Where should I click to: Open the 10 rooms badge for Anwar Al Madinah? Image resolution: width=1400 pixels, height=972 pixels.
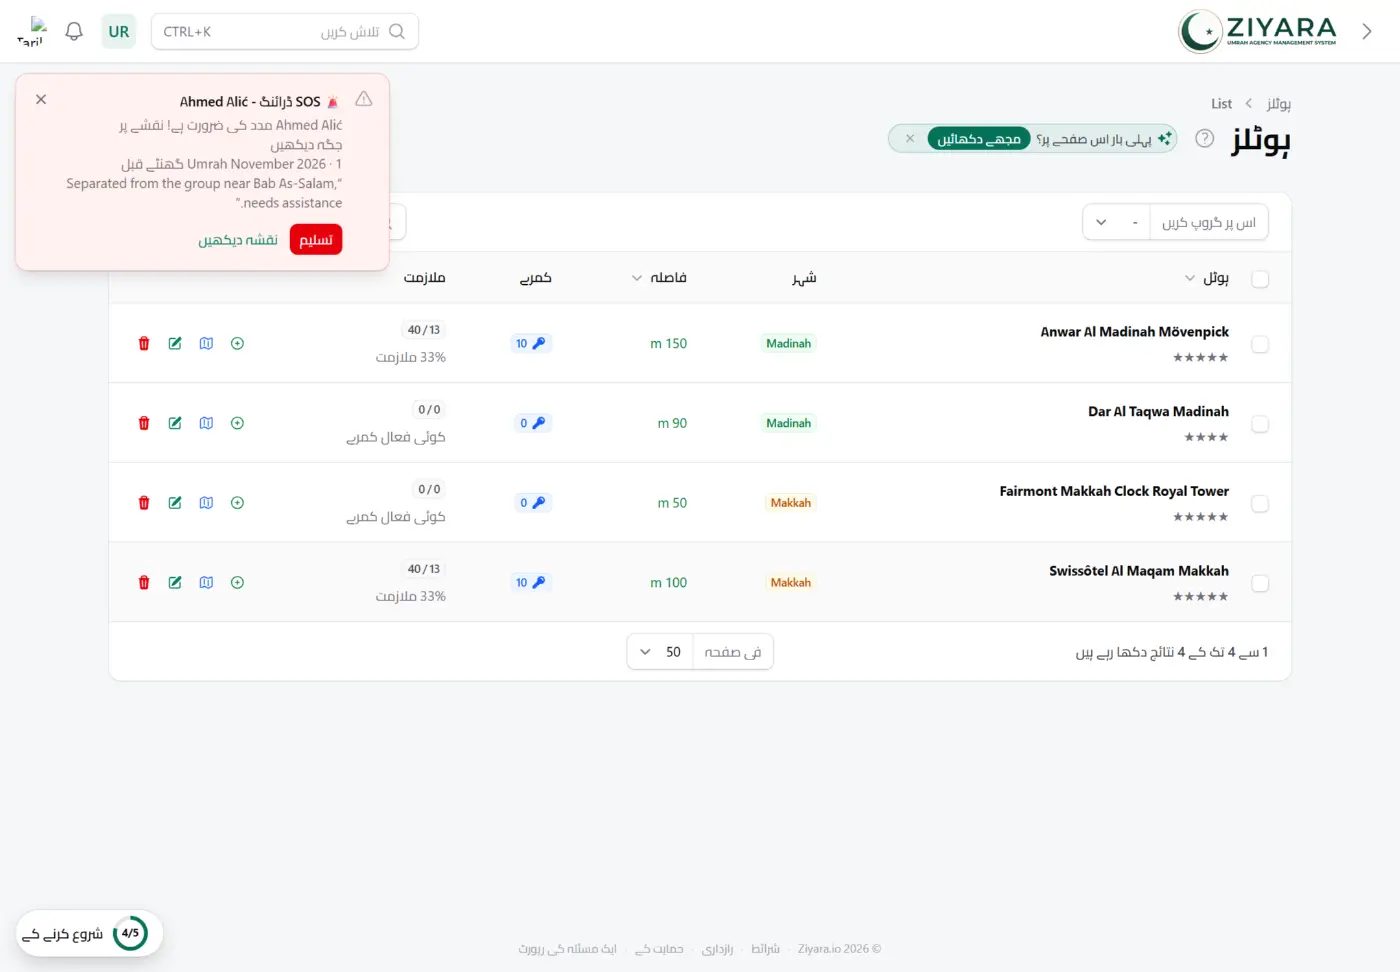tap(530, 343)
